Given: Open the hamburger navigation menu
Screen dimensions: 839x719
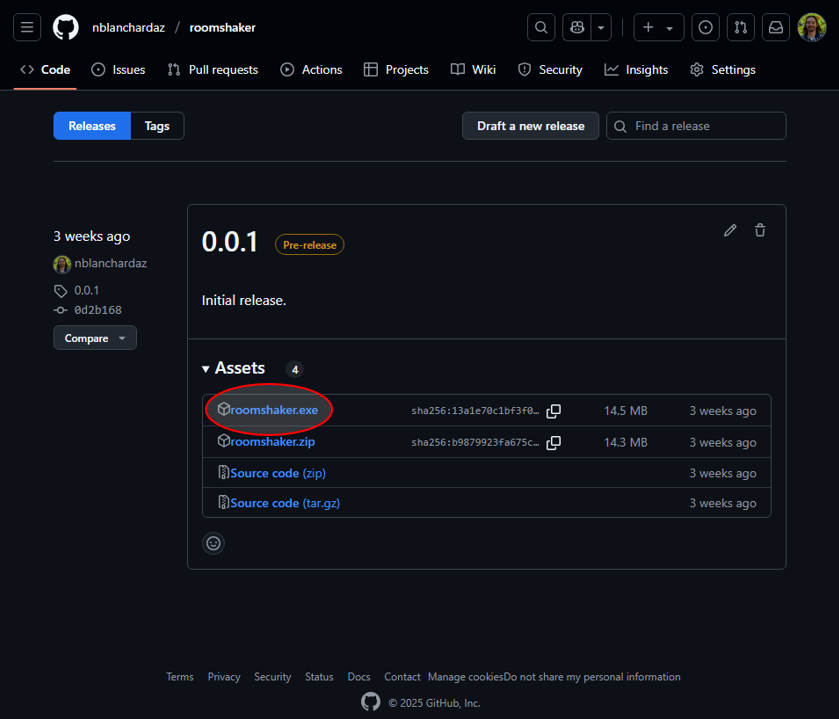Looking at the screenshot, I should pos(27,27).
